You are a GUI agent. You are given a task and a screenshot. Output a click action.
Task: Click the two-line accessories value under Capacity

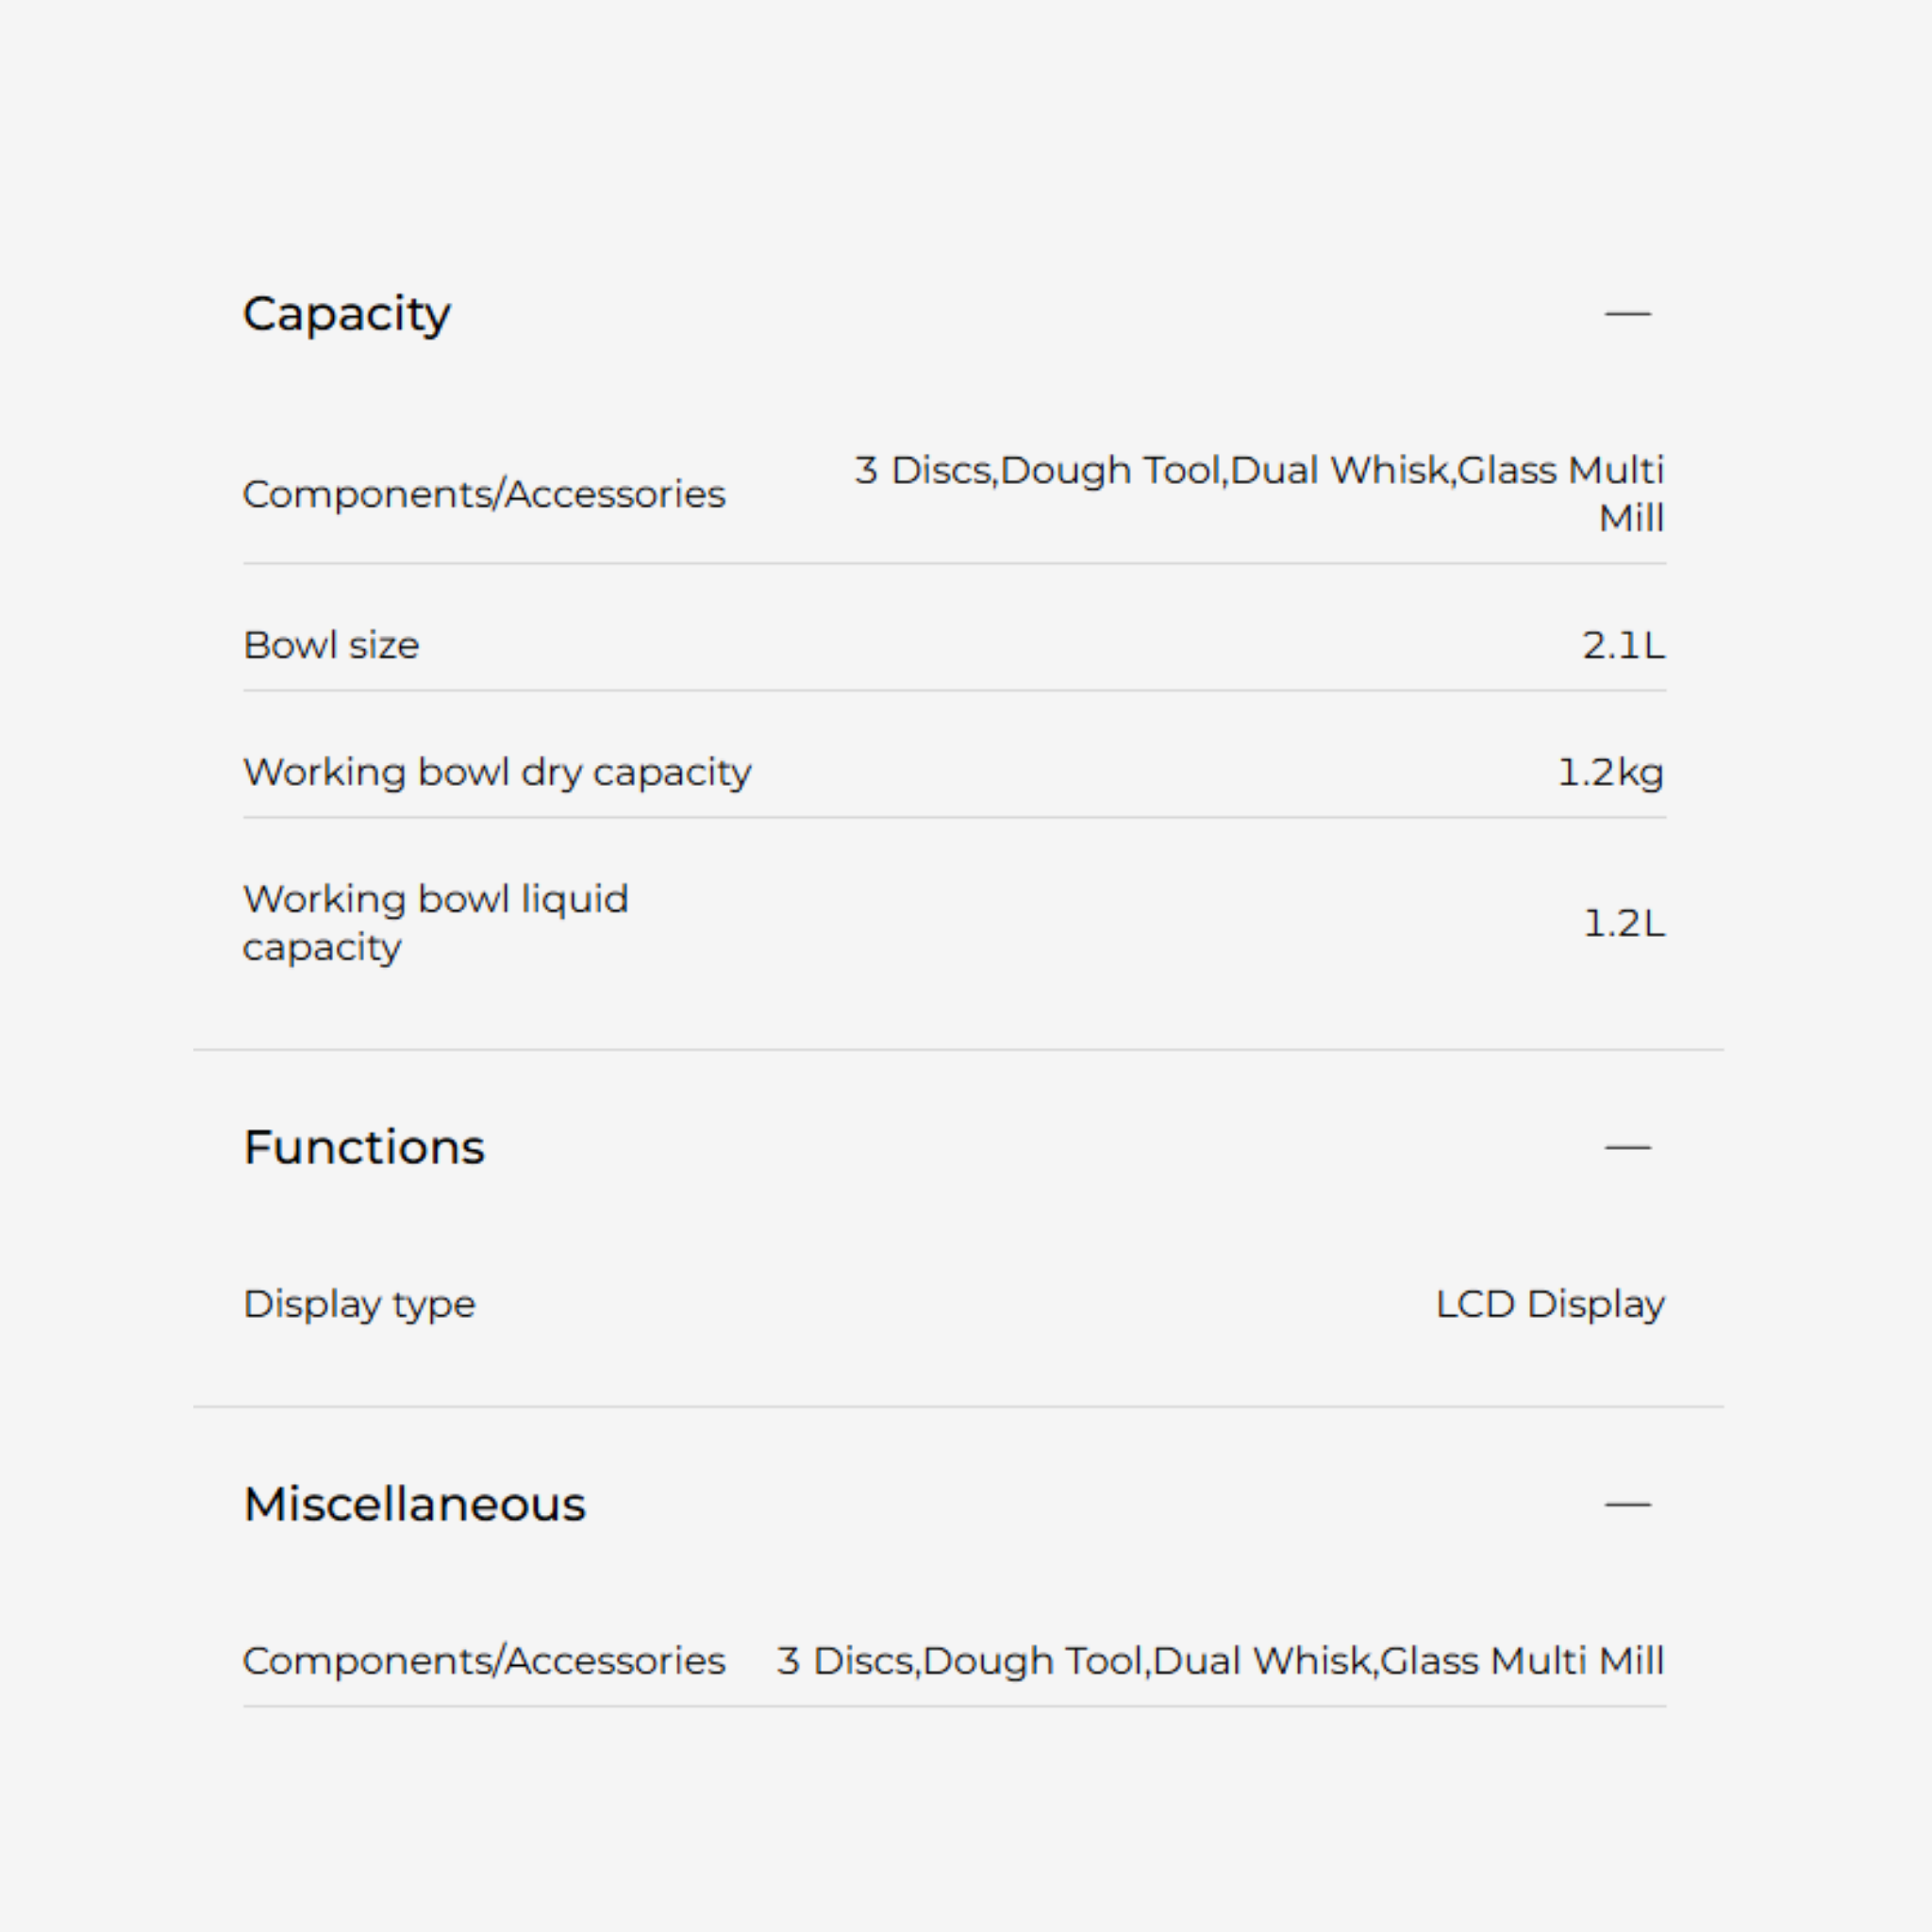(x=1258, y=493)
